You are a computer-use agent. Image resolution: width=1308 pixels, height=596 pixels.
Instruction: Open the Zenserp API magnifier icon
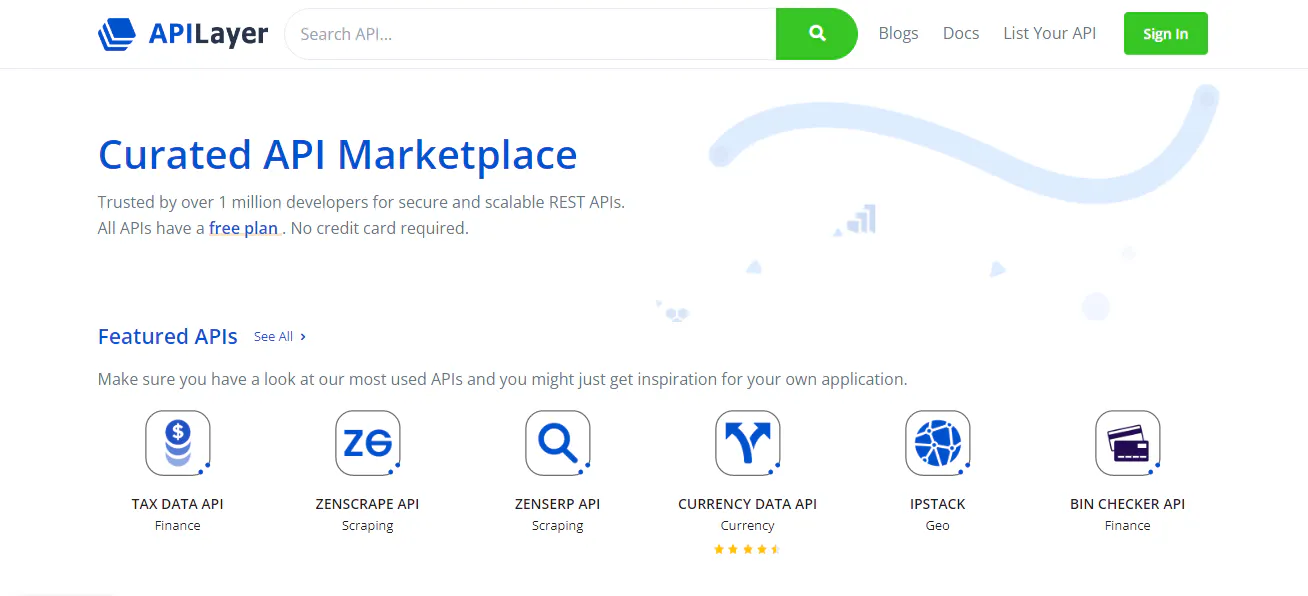tap(558, 443)
